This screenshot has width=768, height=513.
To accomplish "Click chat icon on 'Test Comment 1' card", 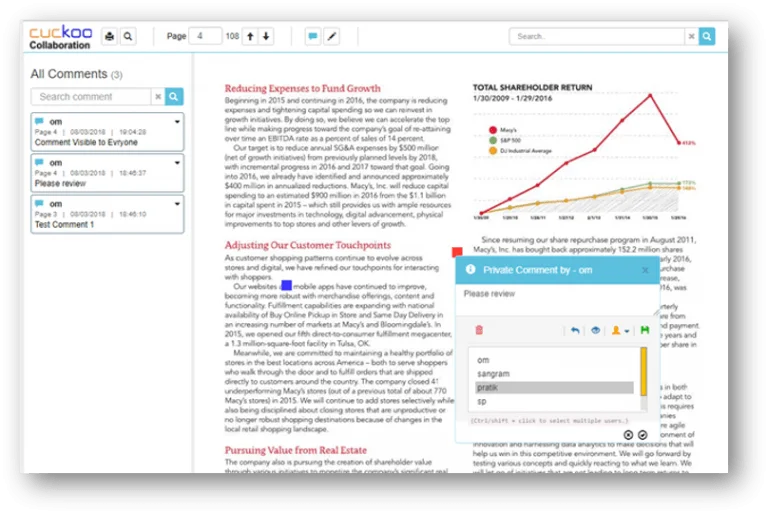I will 39,203.
